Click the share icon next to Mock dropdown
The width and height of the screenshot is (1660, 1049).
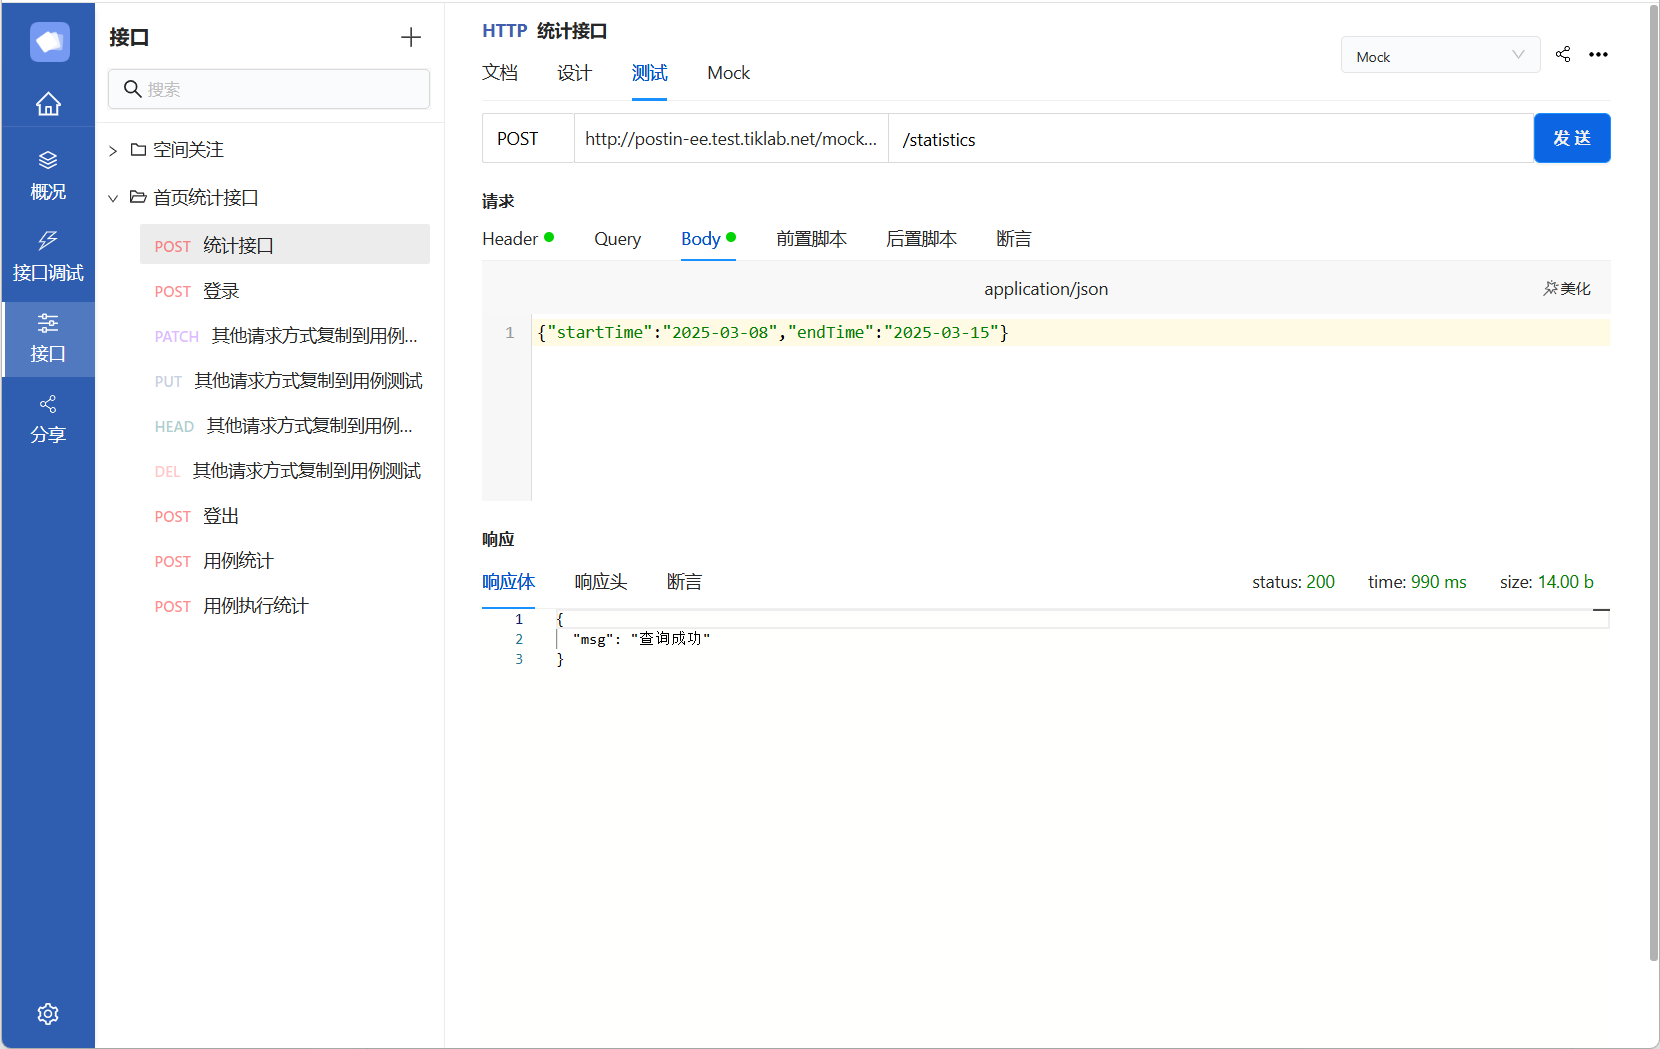tap(1563, 54)
